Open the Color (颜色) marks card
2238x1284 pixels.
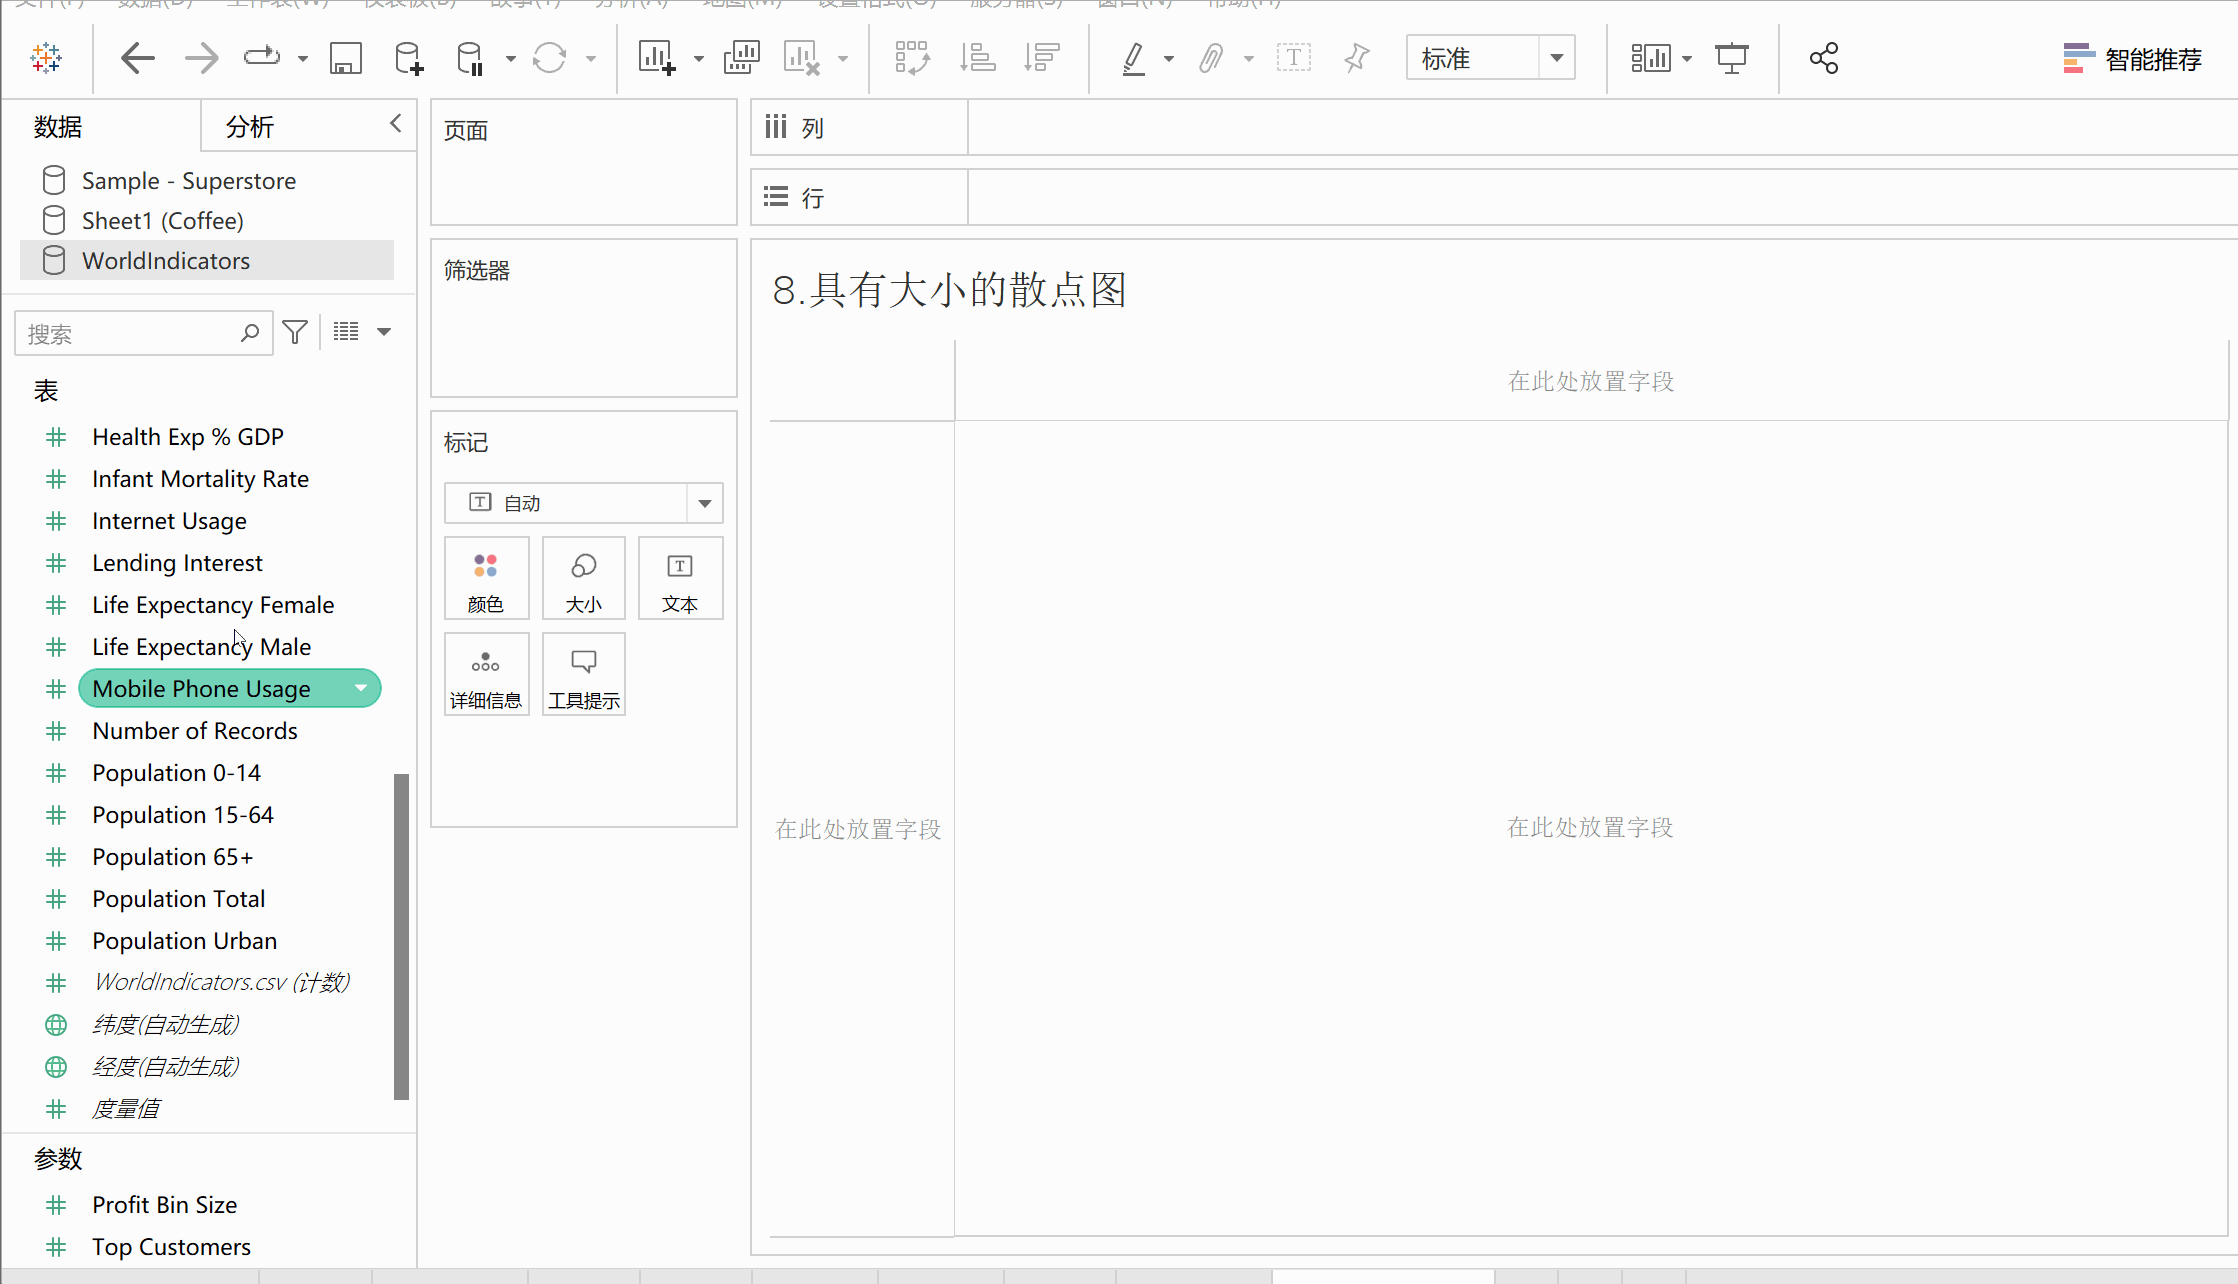[486, 579]
